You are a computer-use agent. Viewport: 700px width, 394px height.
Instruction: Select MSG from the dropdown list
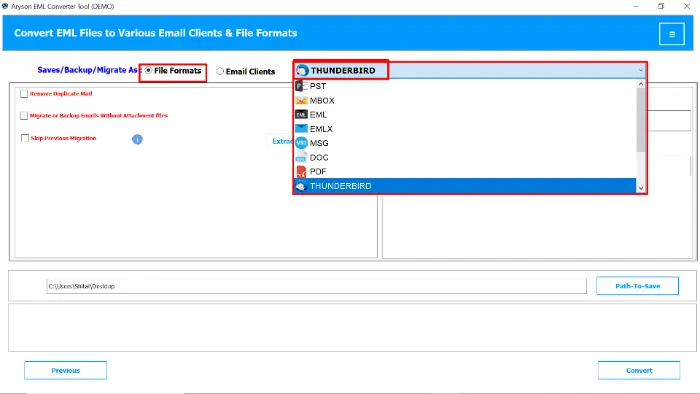(x=465, y=143)
